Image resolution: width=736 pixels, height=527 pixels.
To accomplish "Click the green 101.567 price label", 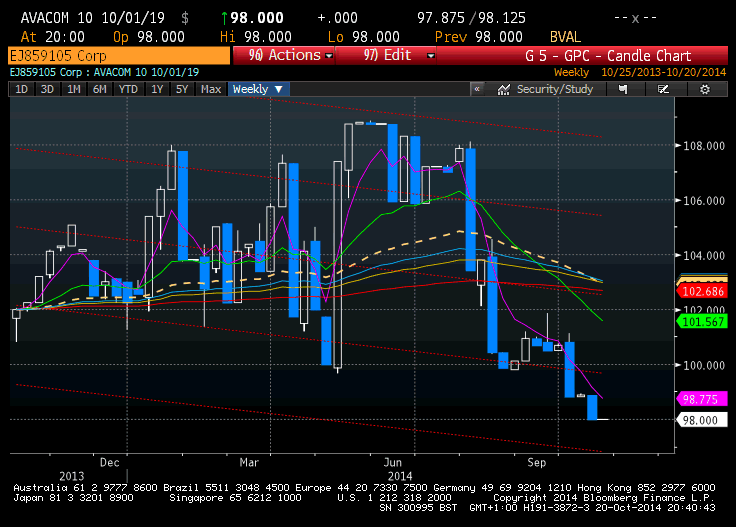I will [703, 322].
